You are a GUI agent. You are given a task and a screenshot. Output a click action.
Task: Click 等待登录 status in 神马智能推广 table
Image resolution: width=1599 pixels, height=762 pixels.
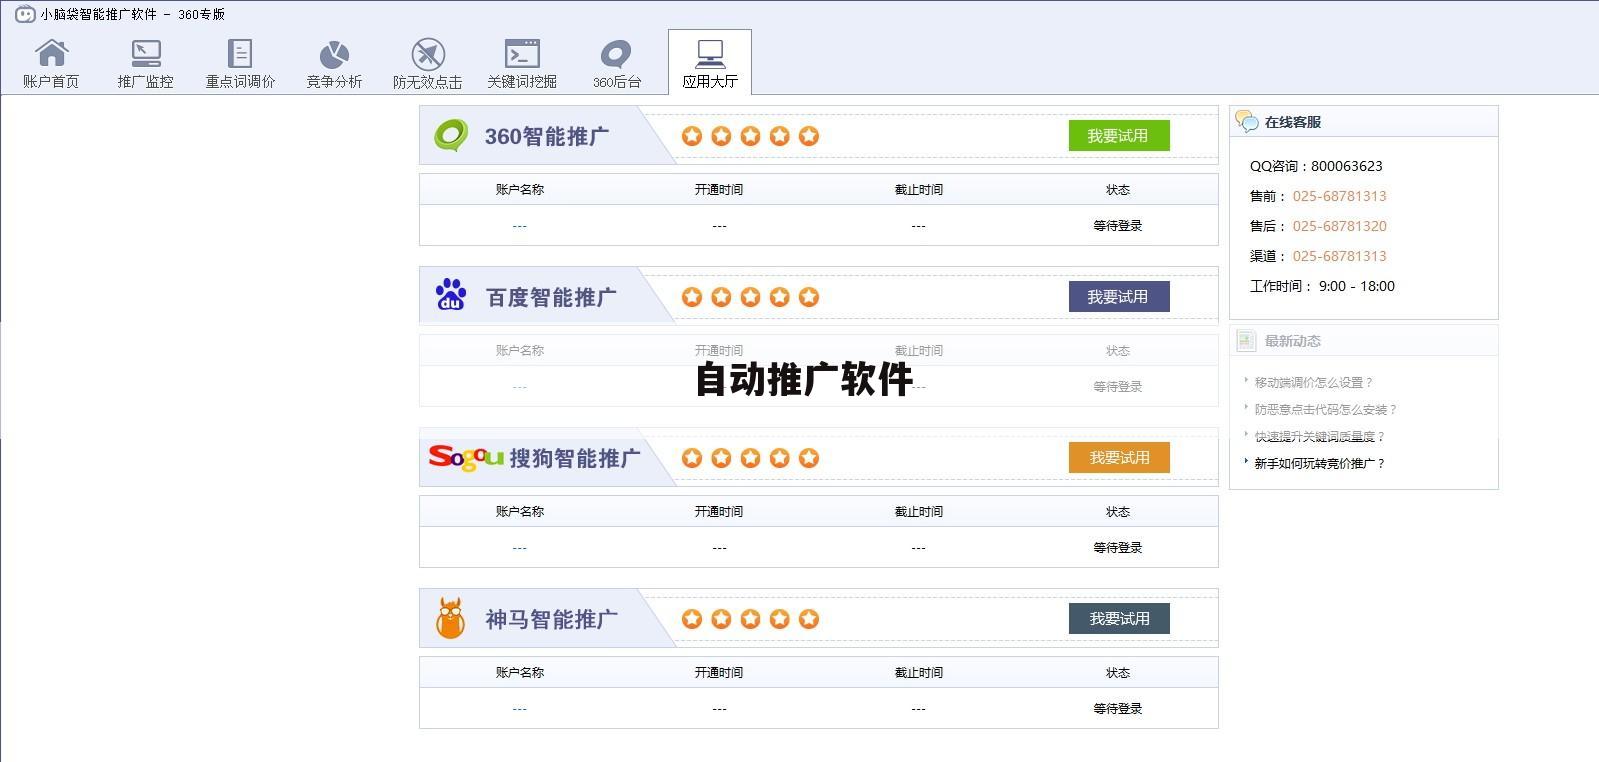coord(1117,709)
